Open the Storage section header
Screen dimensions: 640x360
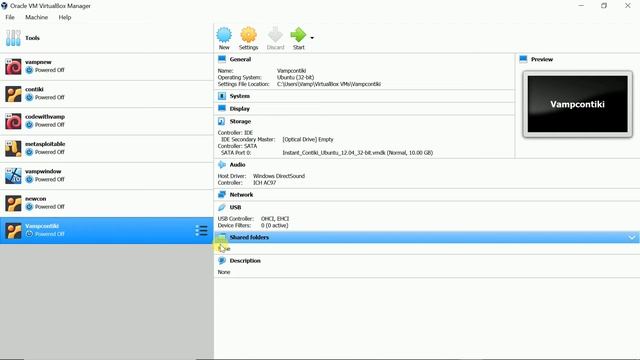[x=240, y=121]
